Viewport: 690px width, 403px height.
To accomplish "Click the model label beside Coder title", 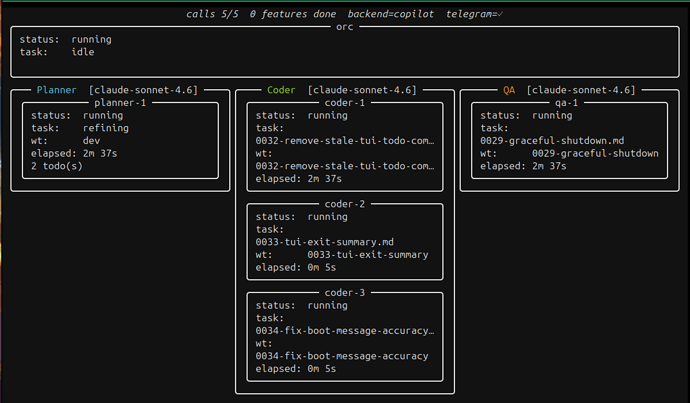I will click(x=362, y=90).
